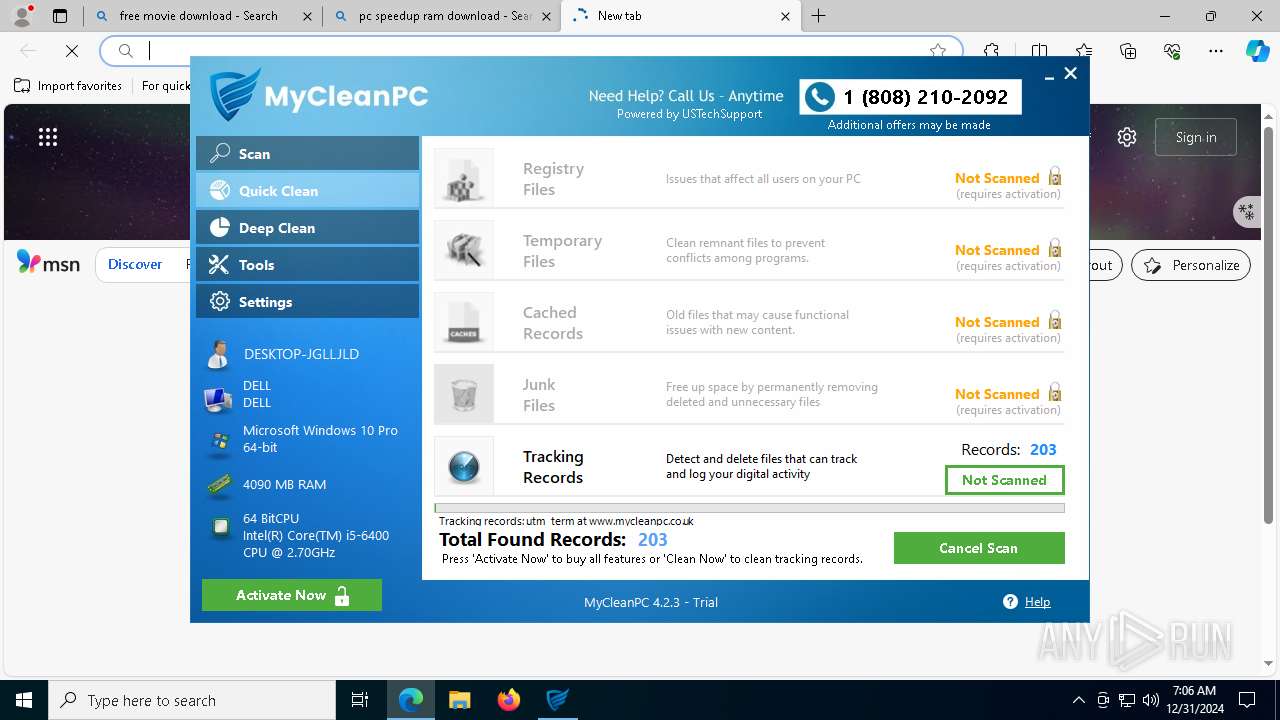Open the notification center
The image size is (1280, 720).
click(x=1247, y=700)
